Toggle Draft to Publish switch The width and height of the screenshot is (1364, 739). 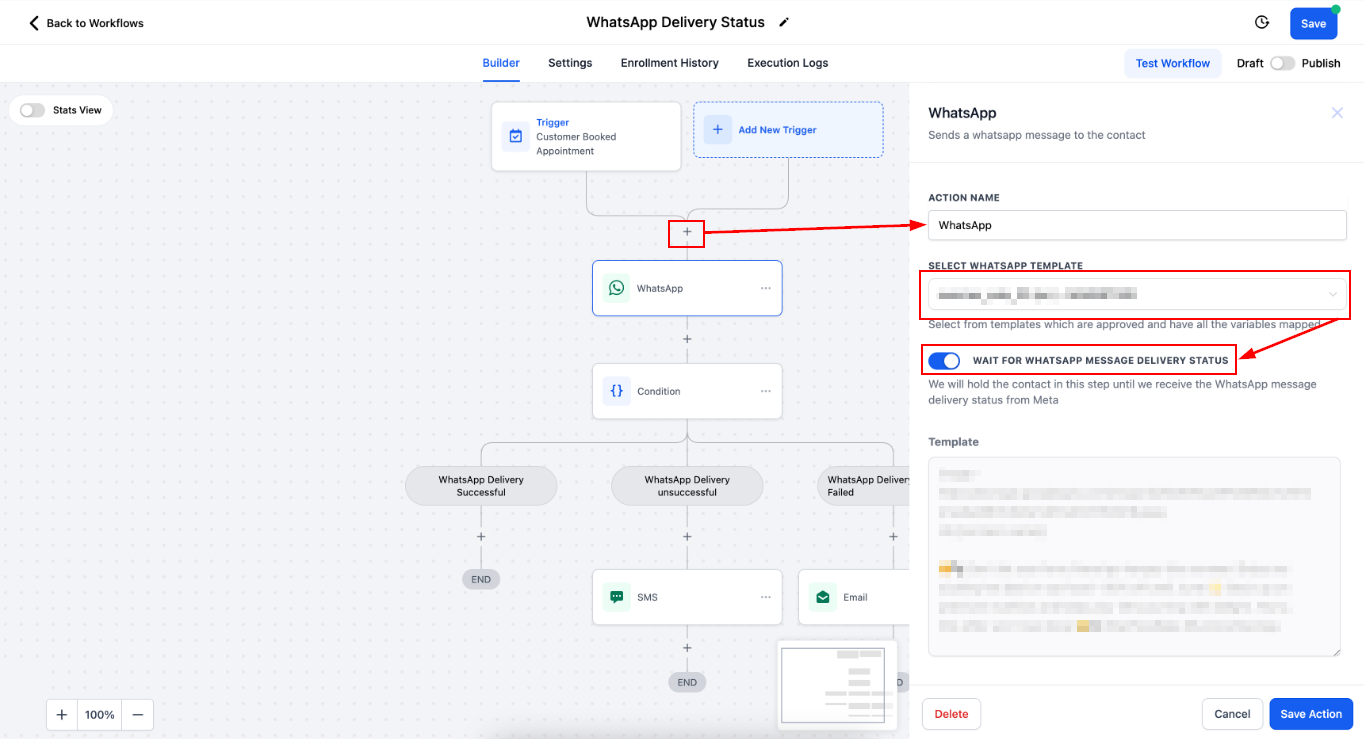coord(1282,63)
